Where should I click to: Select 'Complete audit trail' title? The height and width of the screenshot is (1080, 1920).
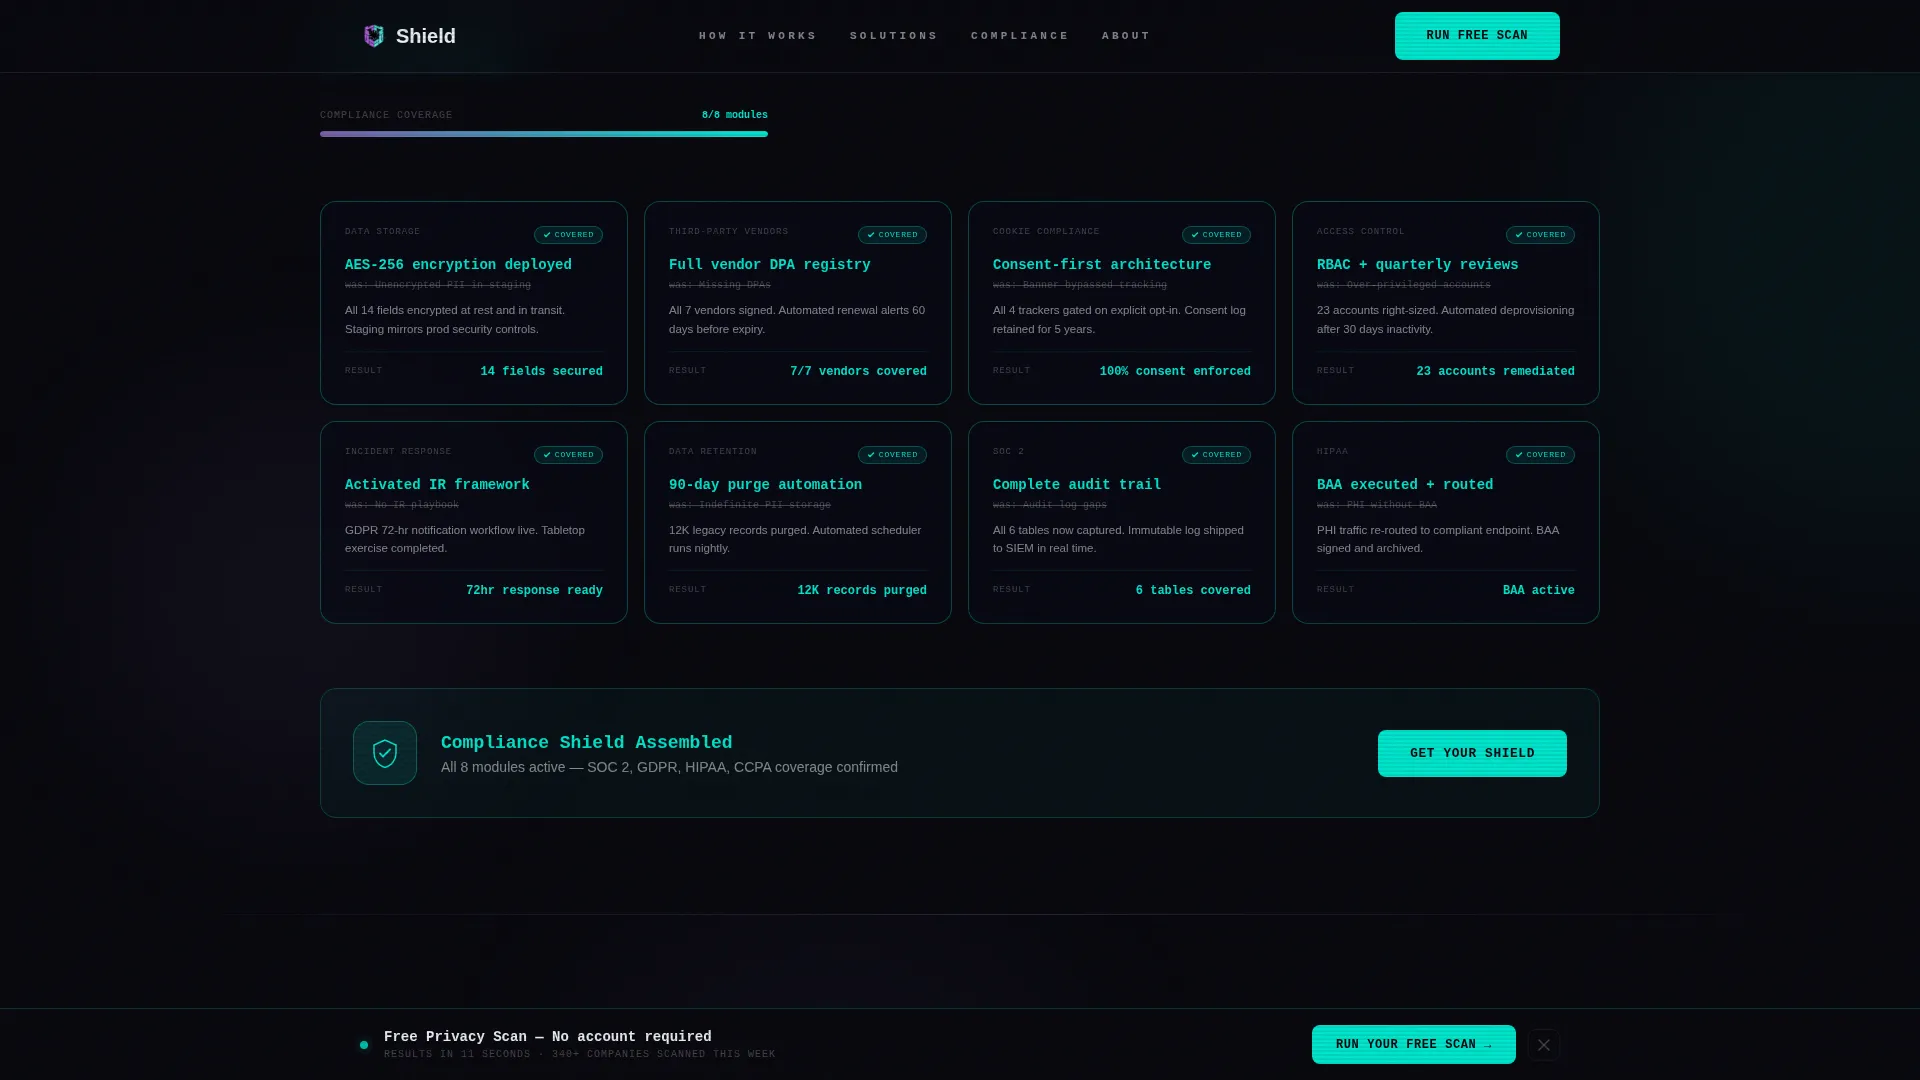click(1077, 485)
